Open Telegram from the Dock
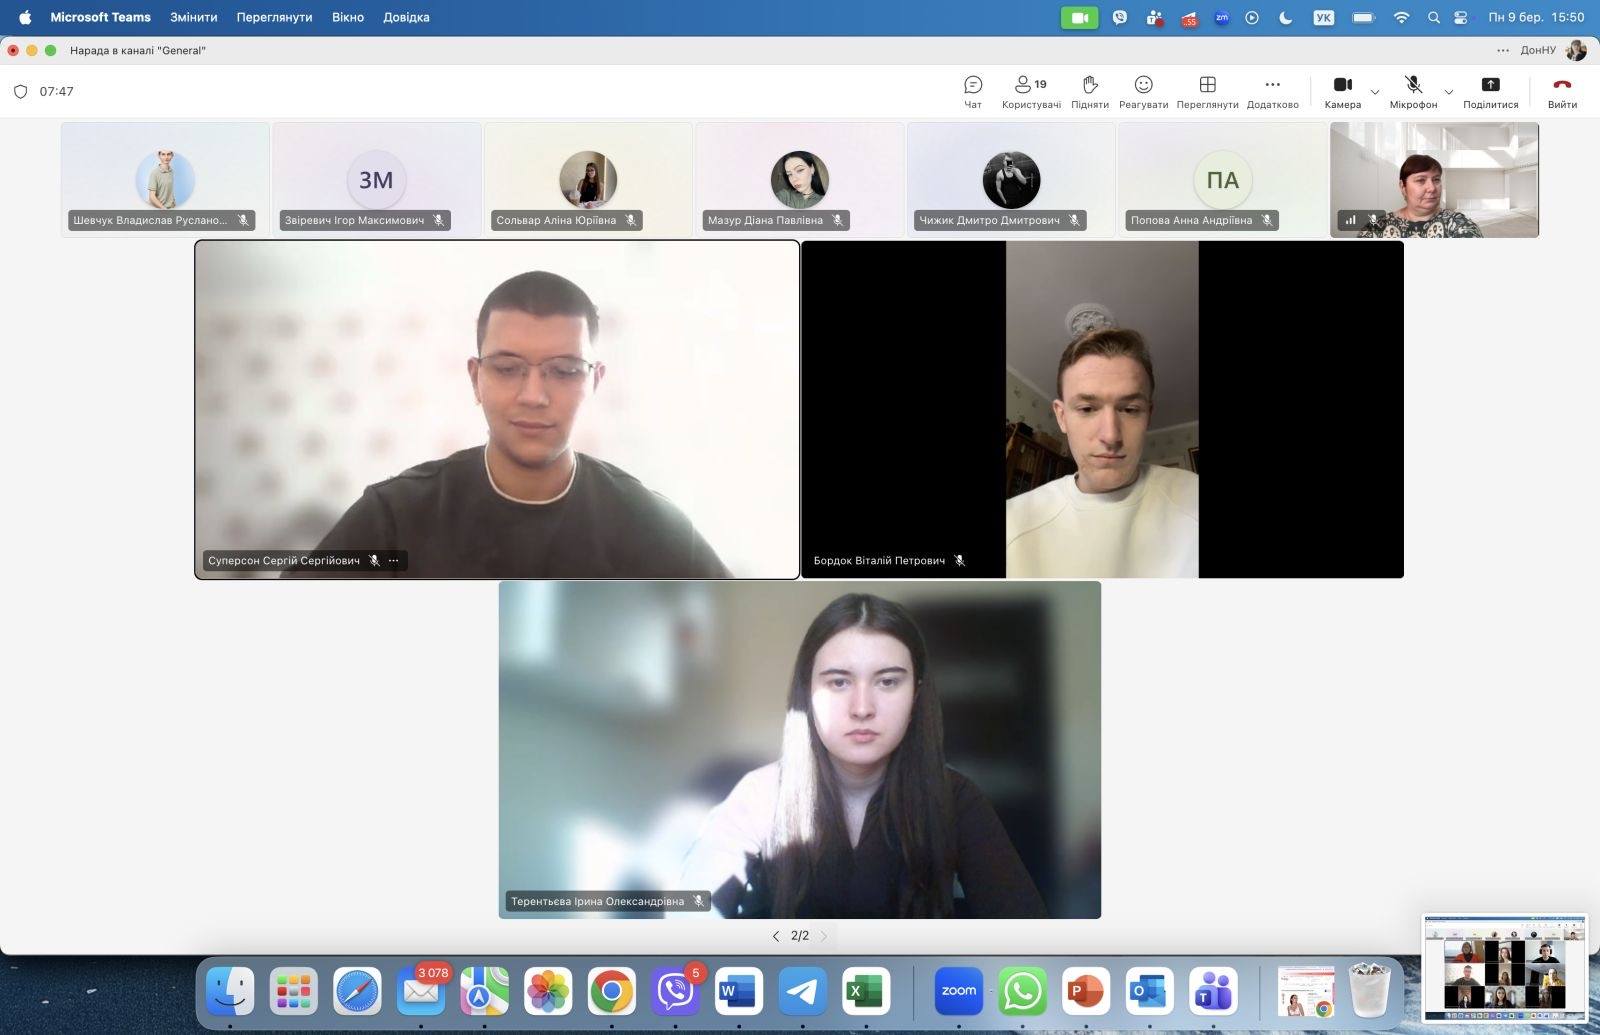The width and height of the screenshot is (1600, 1035). click(x=802, y=991)
